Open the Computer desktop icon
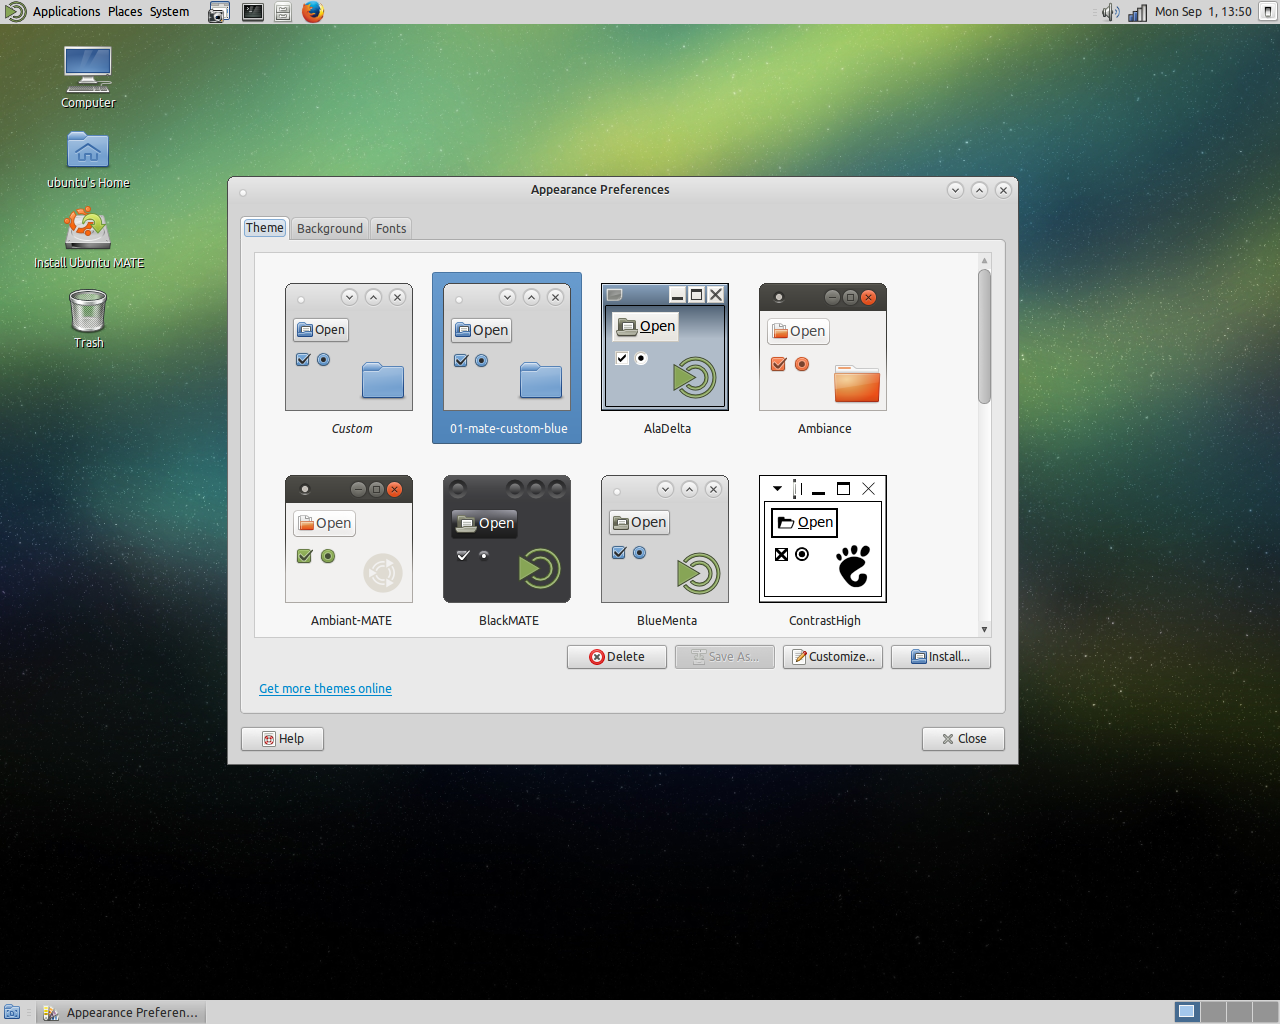Image resolution: width=1280 pixels, height=1024 pixels. (88, 77)
